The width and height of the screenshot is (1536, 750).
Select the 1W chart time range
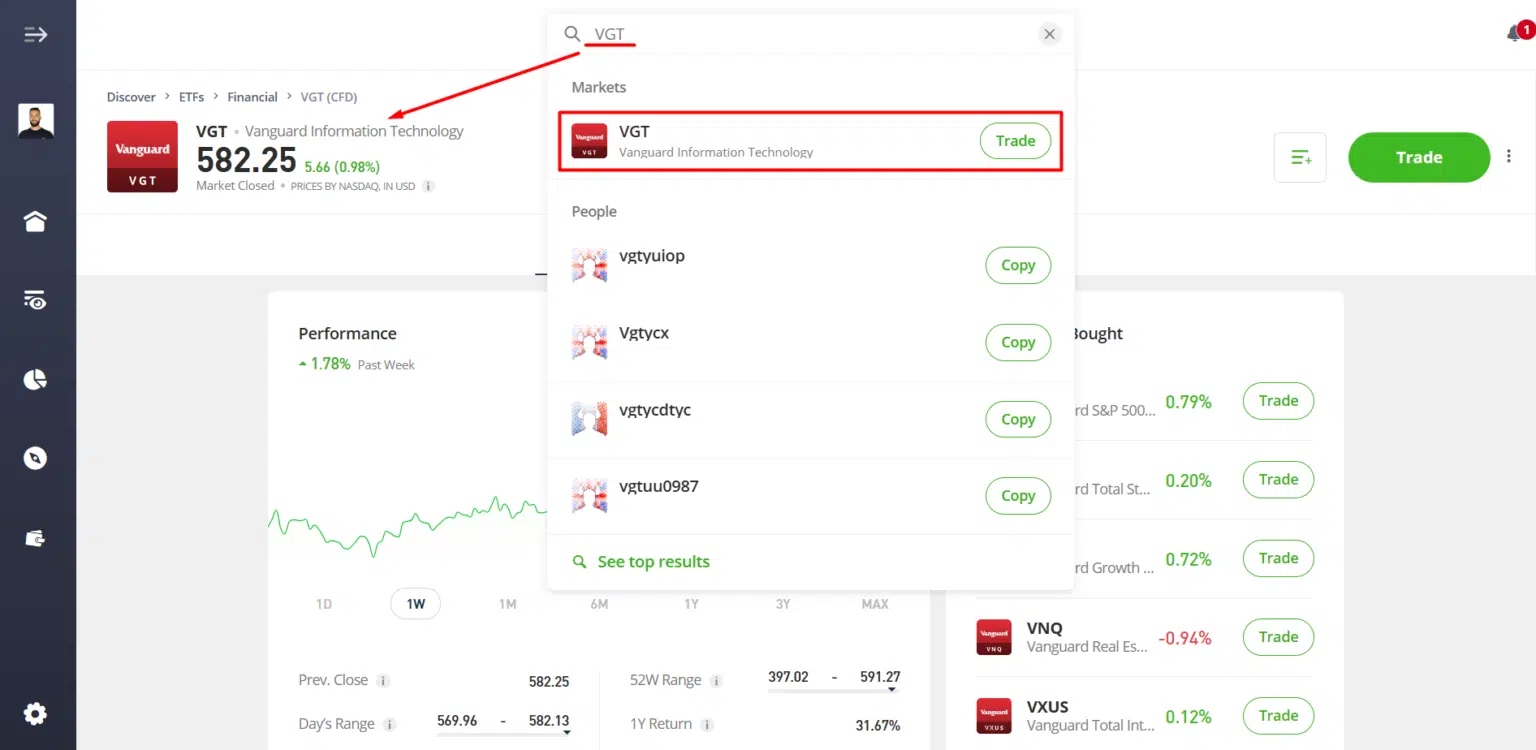[415, 604]
